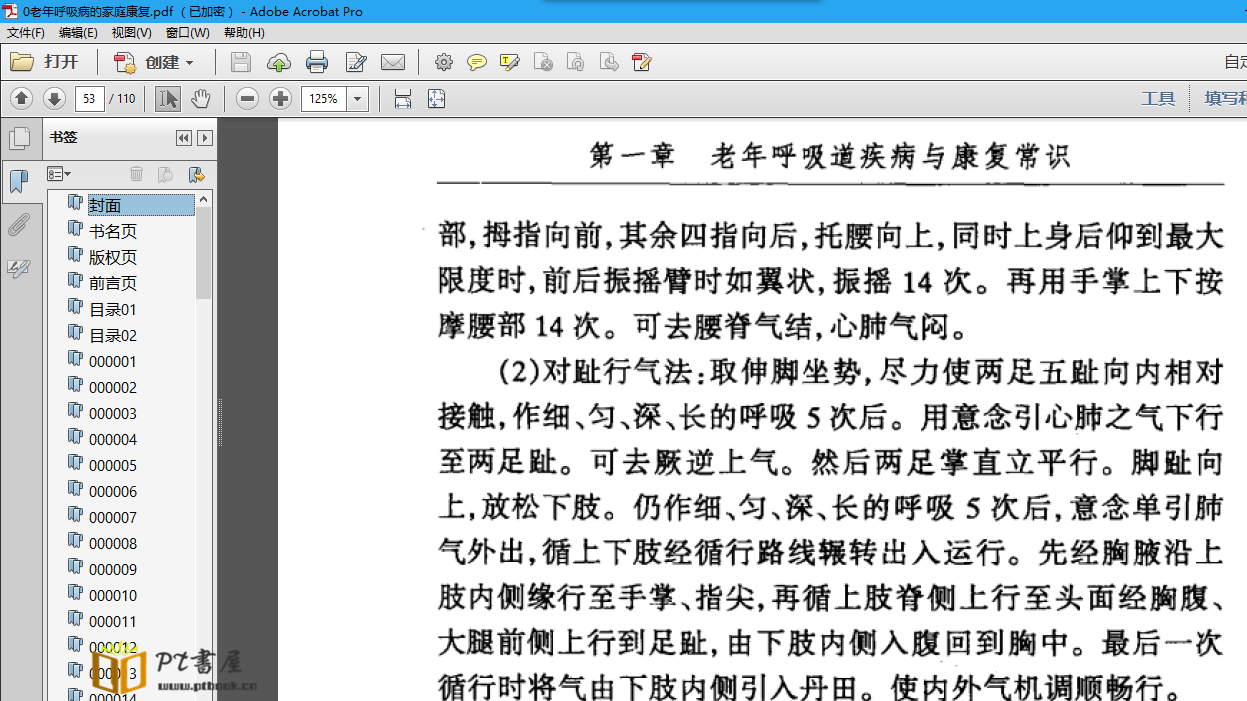Image resolution: width=1247 pixels, height=701 pixels.
Task: Click the page number field showing 53
Action: pyautogui.click(x=90, y=98)
